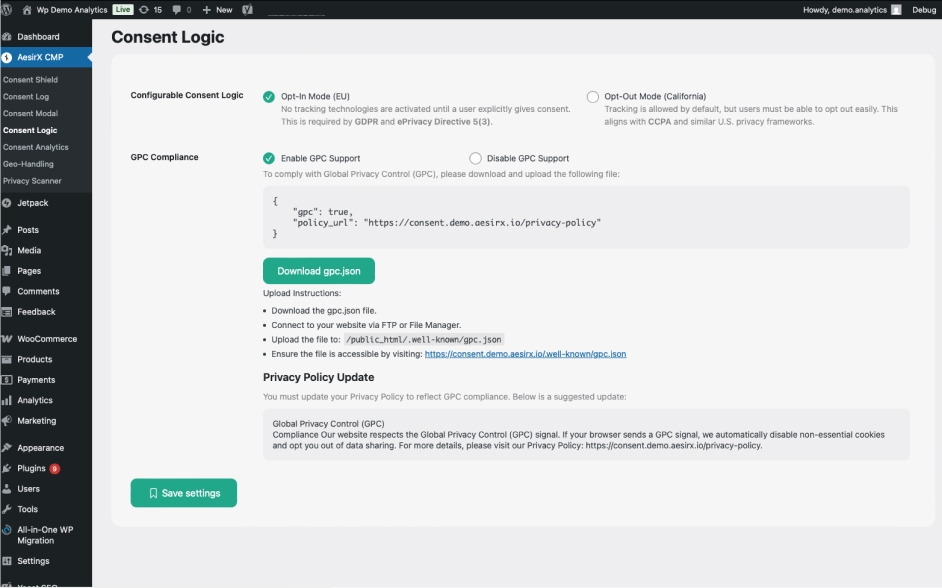Viewport: 942px width, 588px height.
Task: Click the Media icon in the sidebar
Action: click(7, 250)
